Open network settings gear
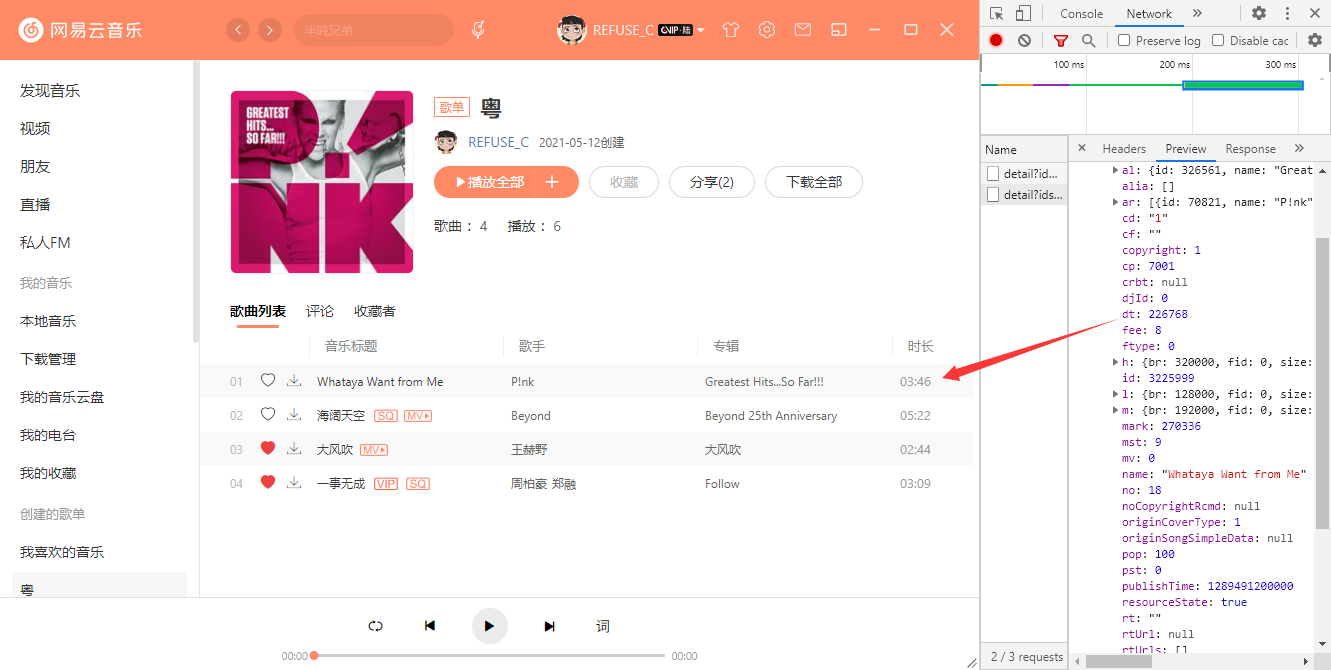This screenshot has height=670, width=1331. (1315, 40)
